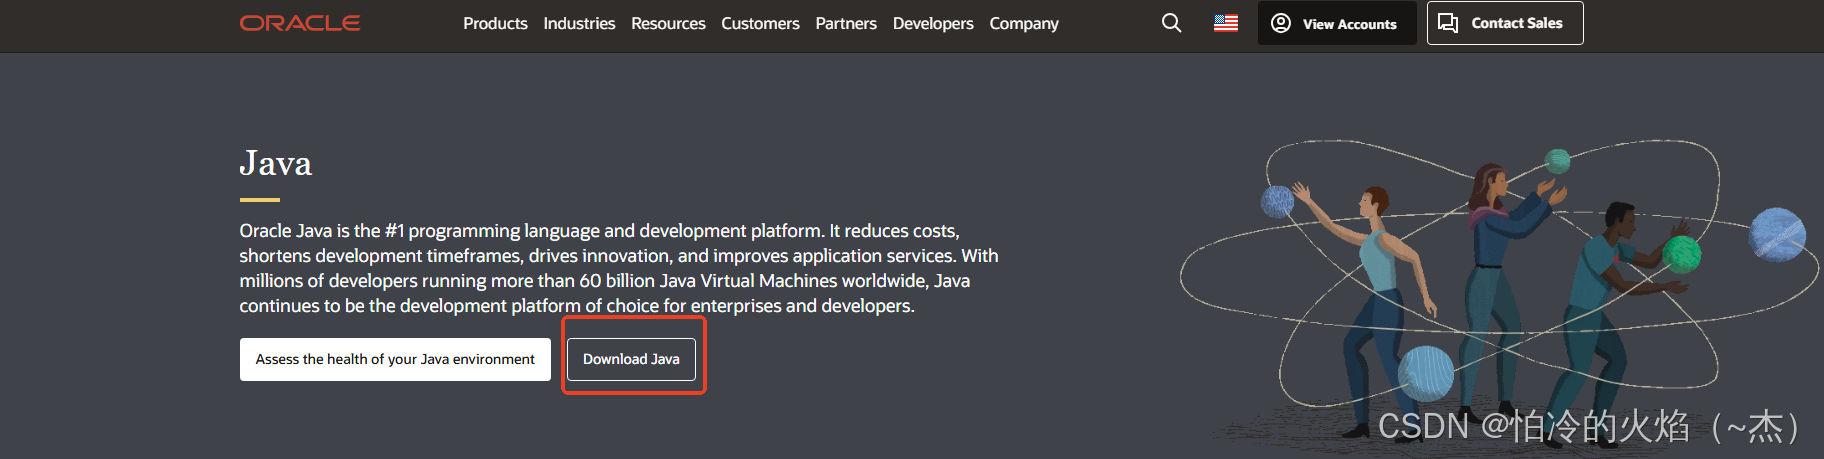Open the Industries menu
The image size is (1824, 459).
579,23
